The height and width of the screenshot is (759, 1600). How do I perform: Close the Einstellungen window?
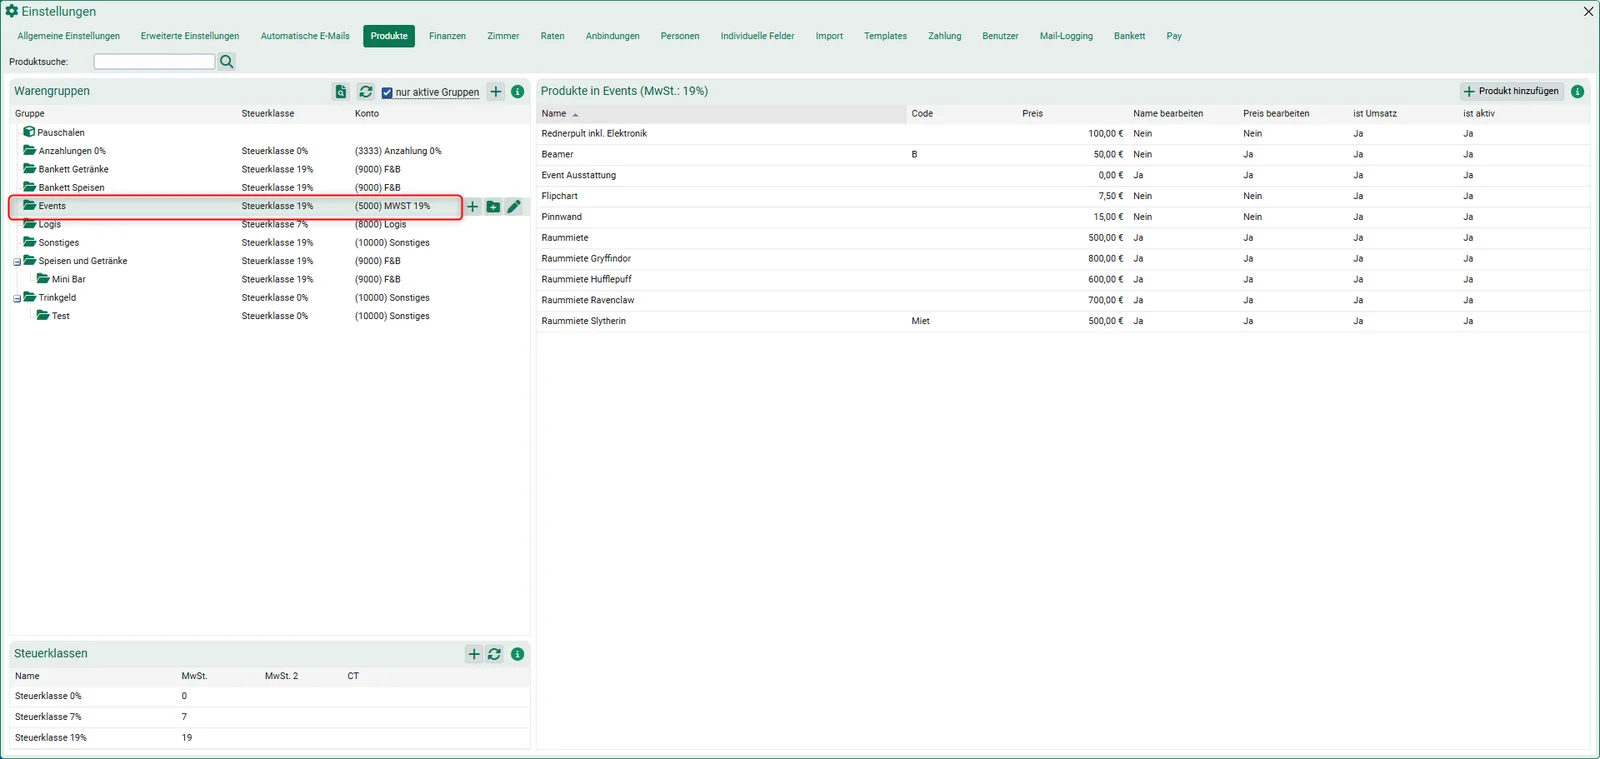coord(1589,11)
